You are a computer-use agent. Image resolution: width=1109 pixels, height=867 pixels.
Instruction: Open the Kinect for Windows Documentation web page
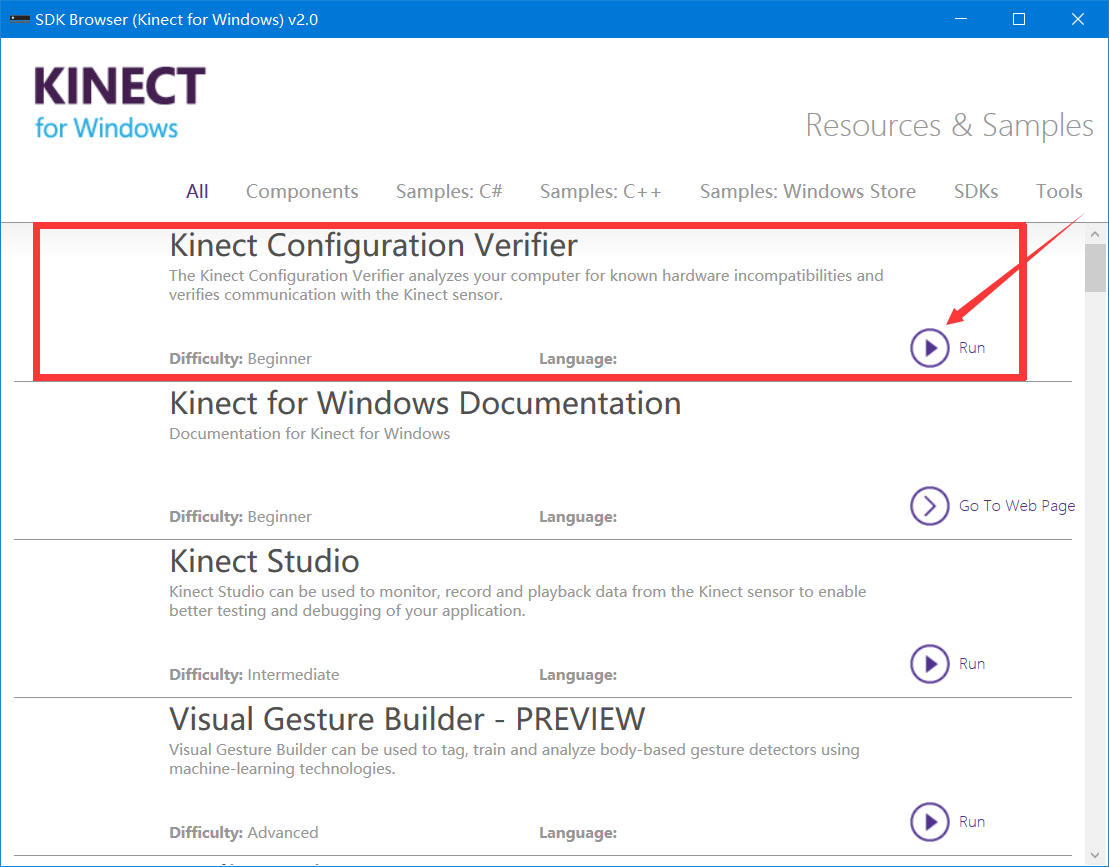1016,506
